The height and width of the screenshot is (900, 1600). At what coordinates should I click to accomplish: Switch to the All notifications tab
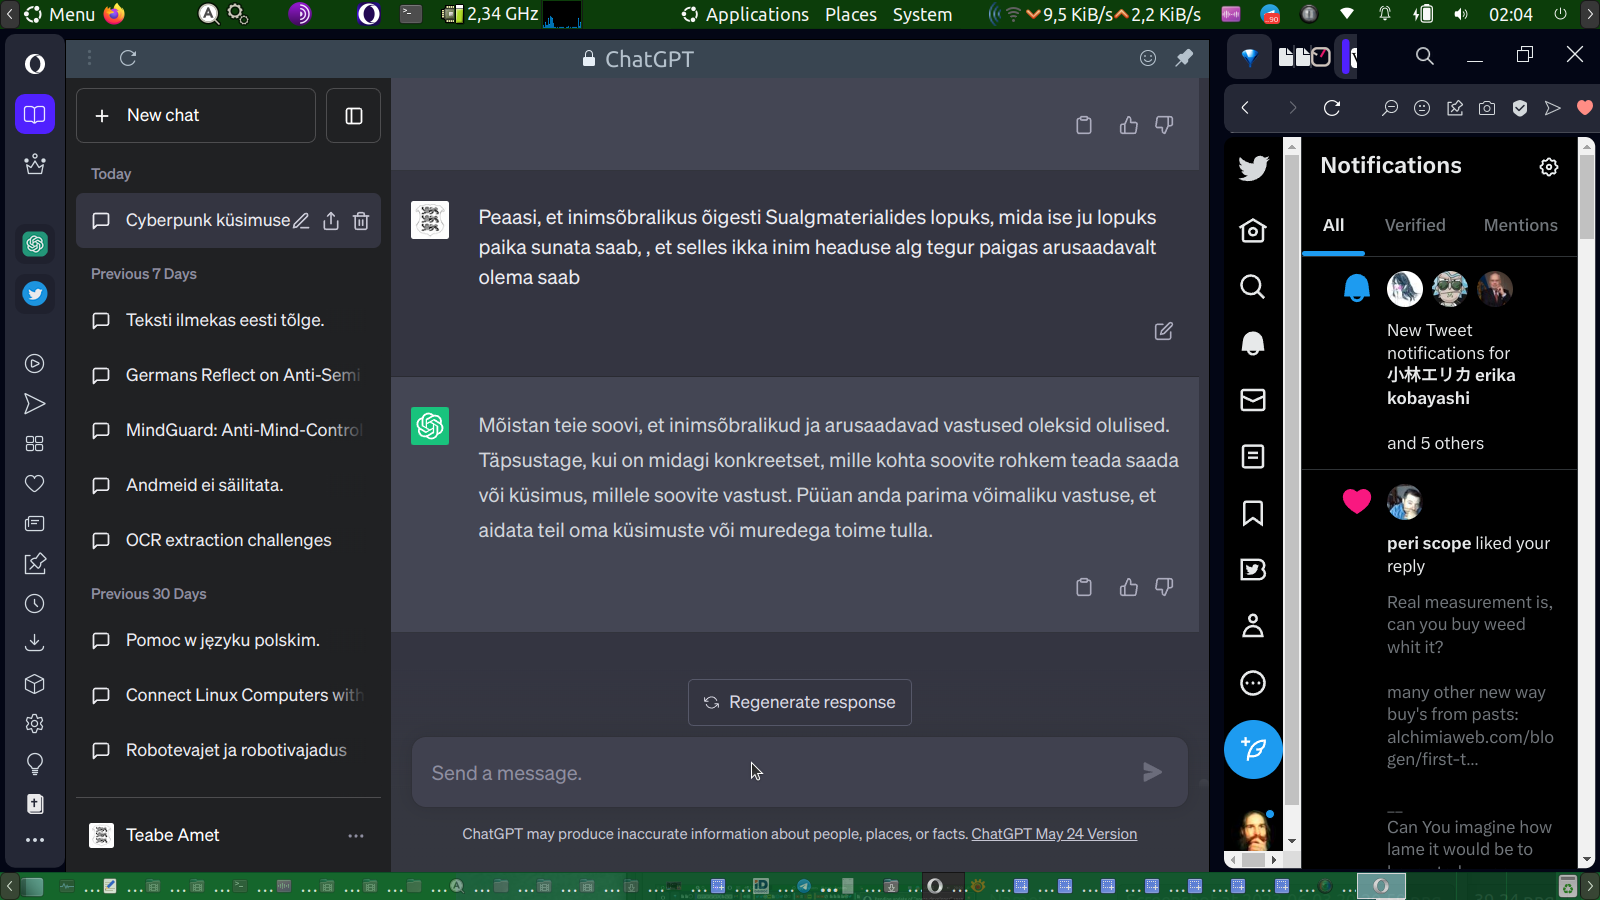pos(1334,226)
